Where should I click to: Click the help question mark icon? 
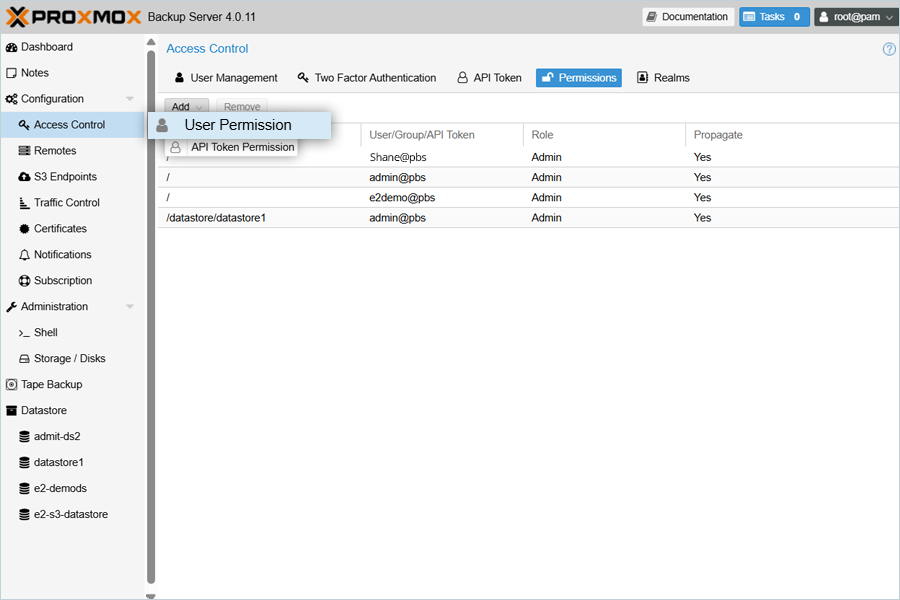[889, 49]
